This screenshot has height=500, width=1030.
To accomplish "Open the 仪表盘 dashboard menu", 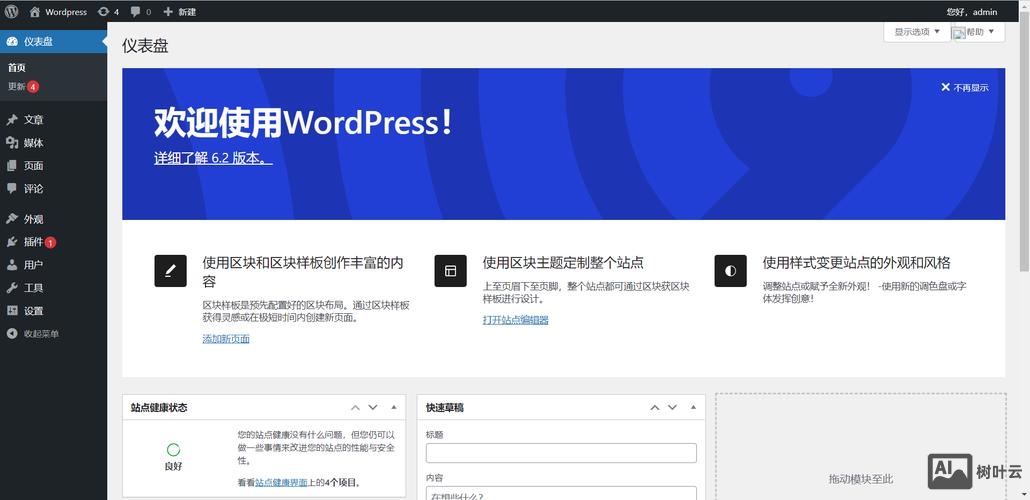I will pos(53,41).
